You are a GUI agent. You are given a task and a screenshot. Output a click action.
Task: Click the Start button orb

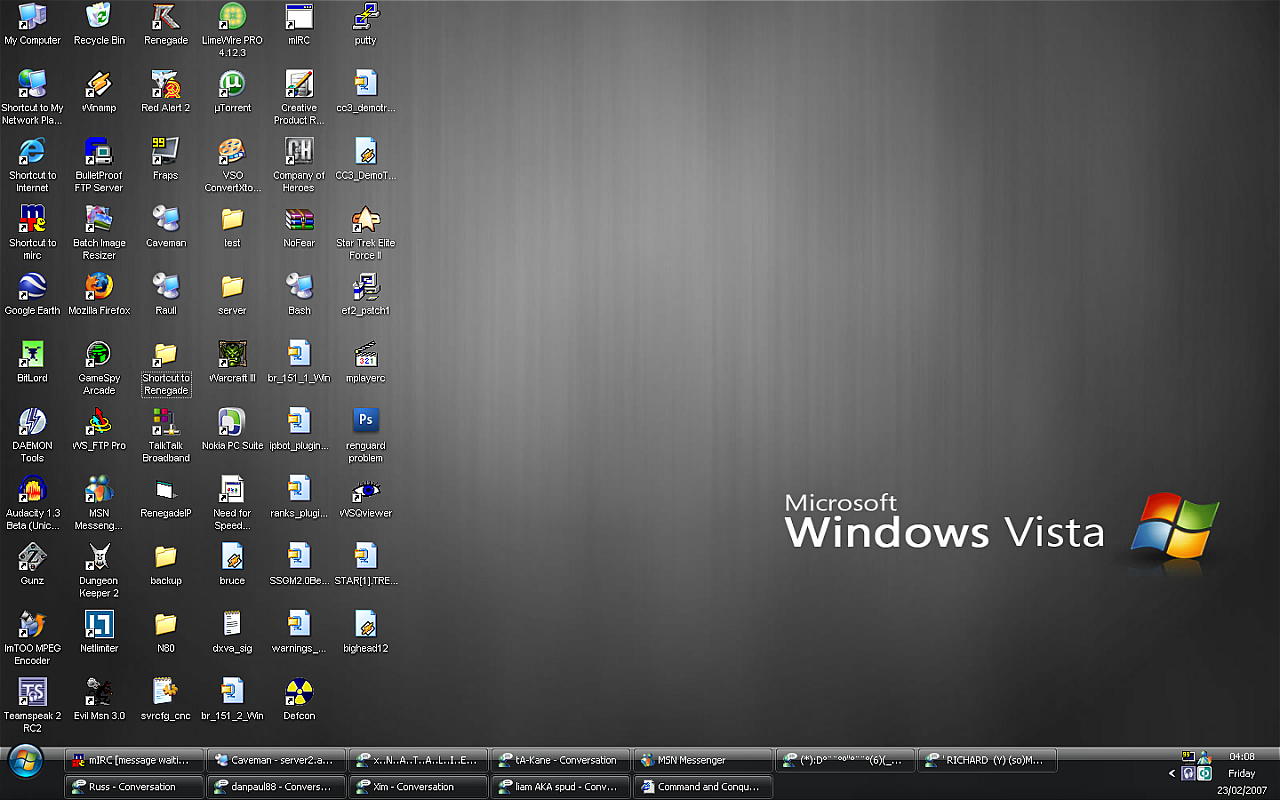(25, 762)
